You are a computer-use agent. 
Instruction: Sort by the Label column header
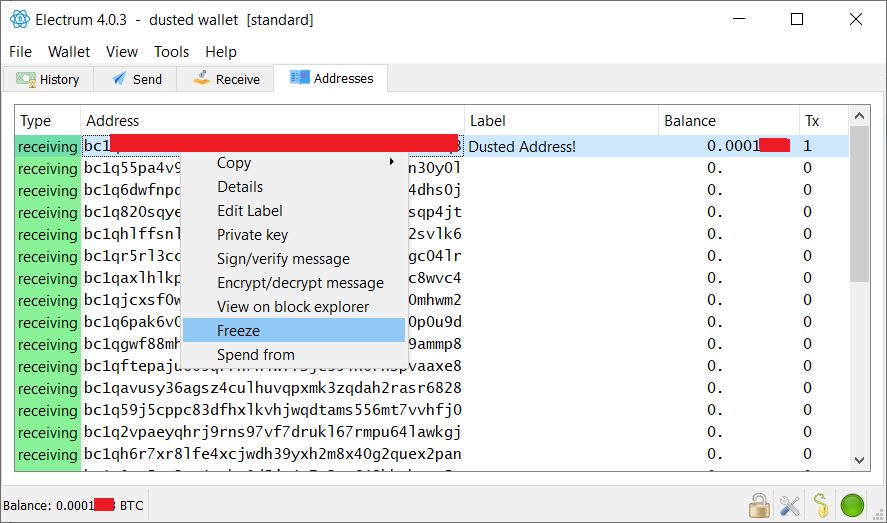coord(561,120)
